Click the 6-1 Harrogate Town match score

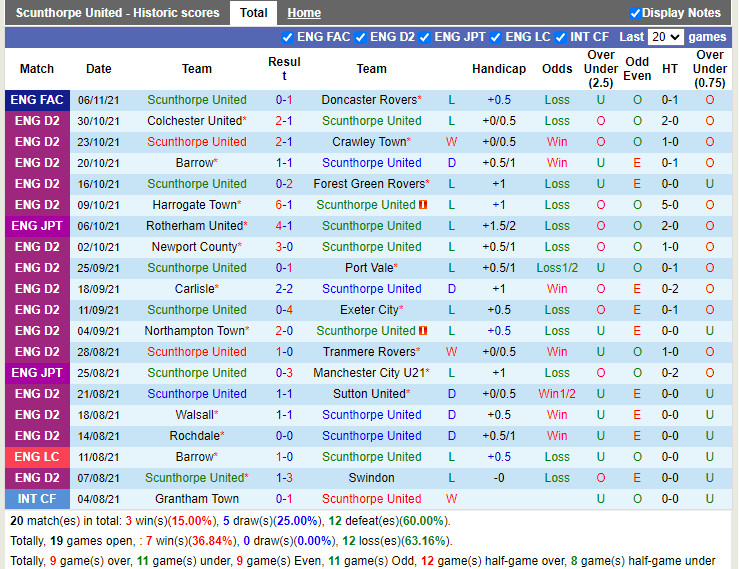[284, 205]
